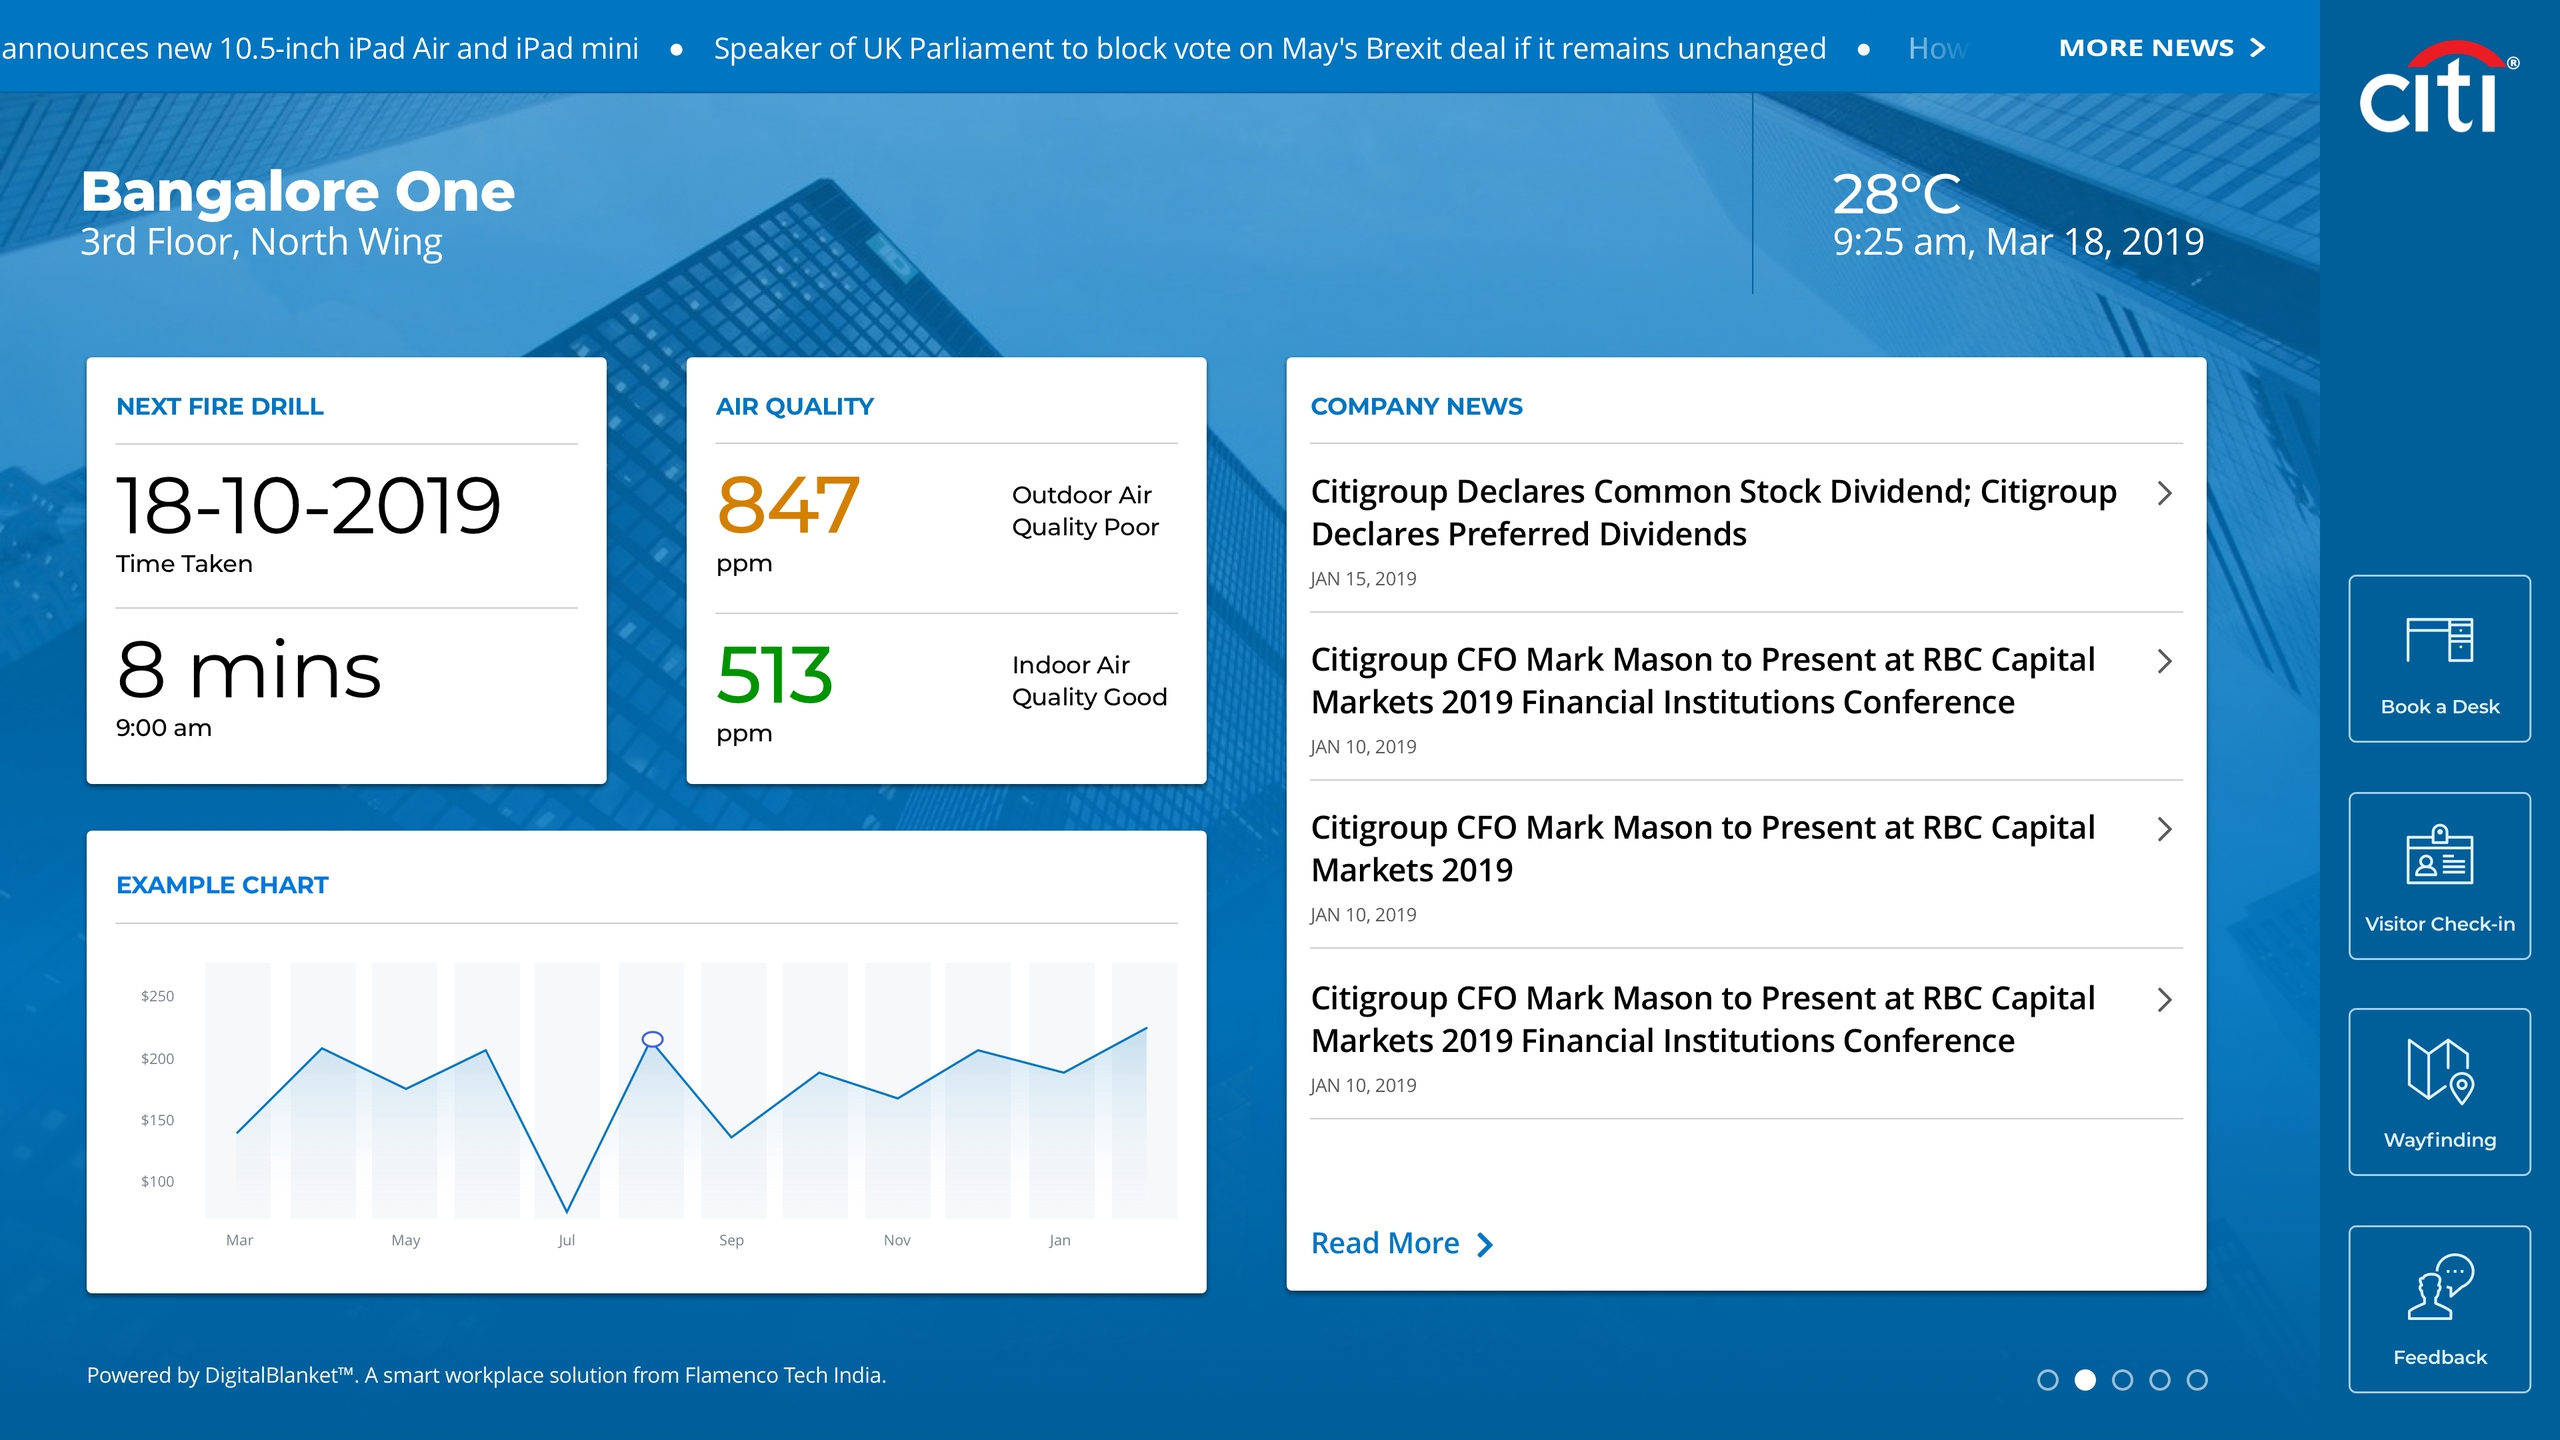
Task: Select the fourth page indicator dot
Action: [x=2160, y=1380]
